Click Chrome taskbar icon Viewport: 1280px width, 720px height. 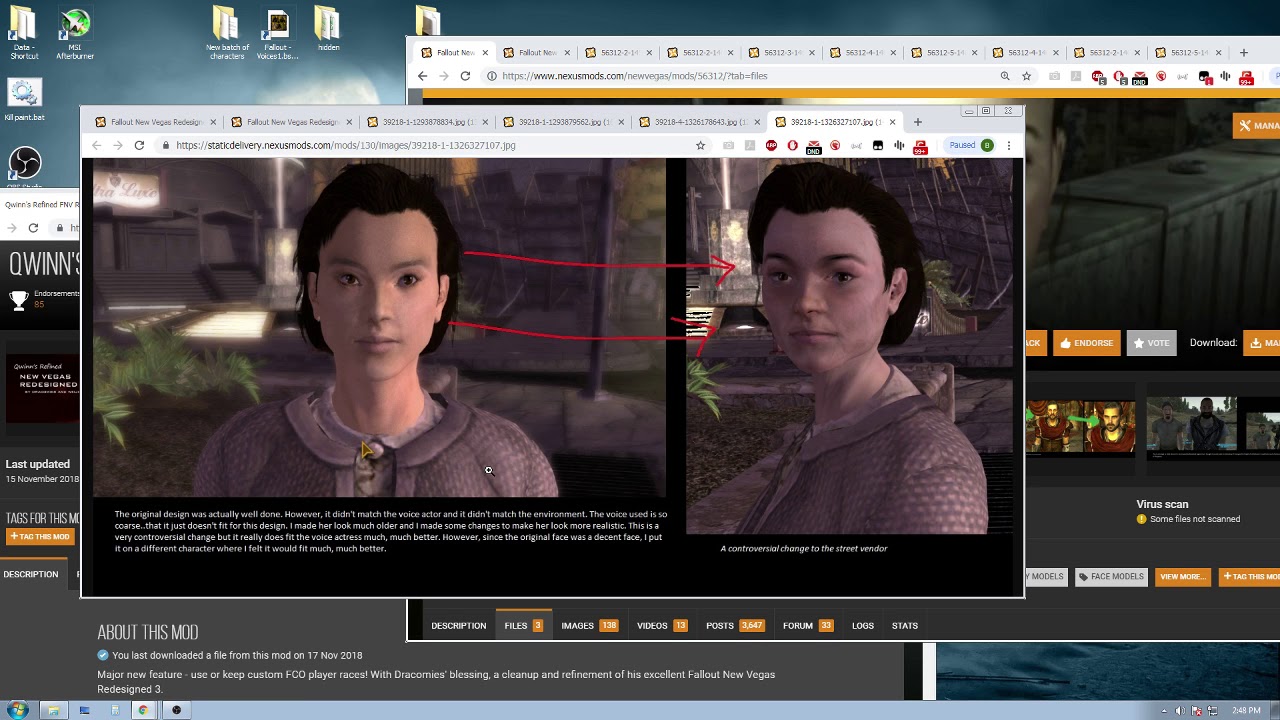click(143, 710)
